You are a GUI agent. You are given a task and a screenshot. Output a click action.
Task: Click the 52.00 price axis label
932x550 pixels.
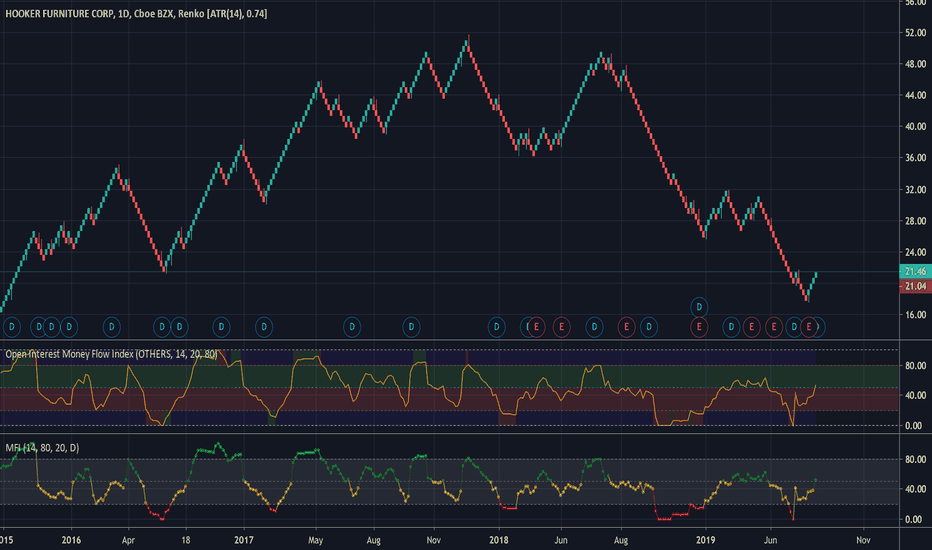click(915, 33)
